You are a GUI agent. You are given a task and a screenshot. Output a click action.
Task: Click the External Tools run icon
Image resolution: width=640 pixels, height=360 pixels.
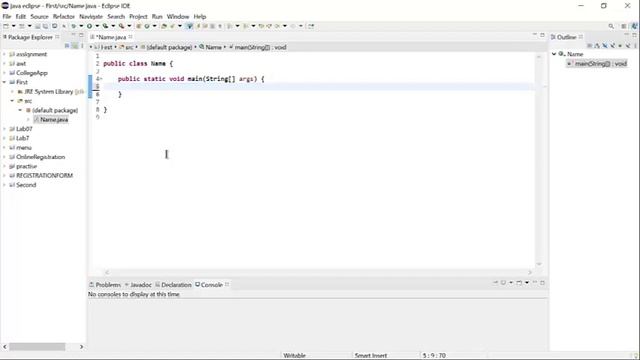122,26
